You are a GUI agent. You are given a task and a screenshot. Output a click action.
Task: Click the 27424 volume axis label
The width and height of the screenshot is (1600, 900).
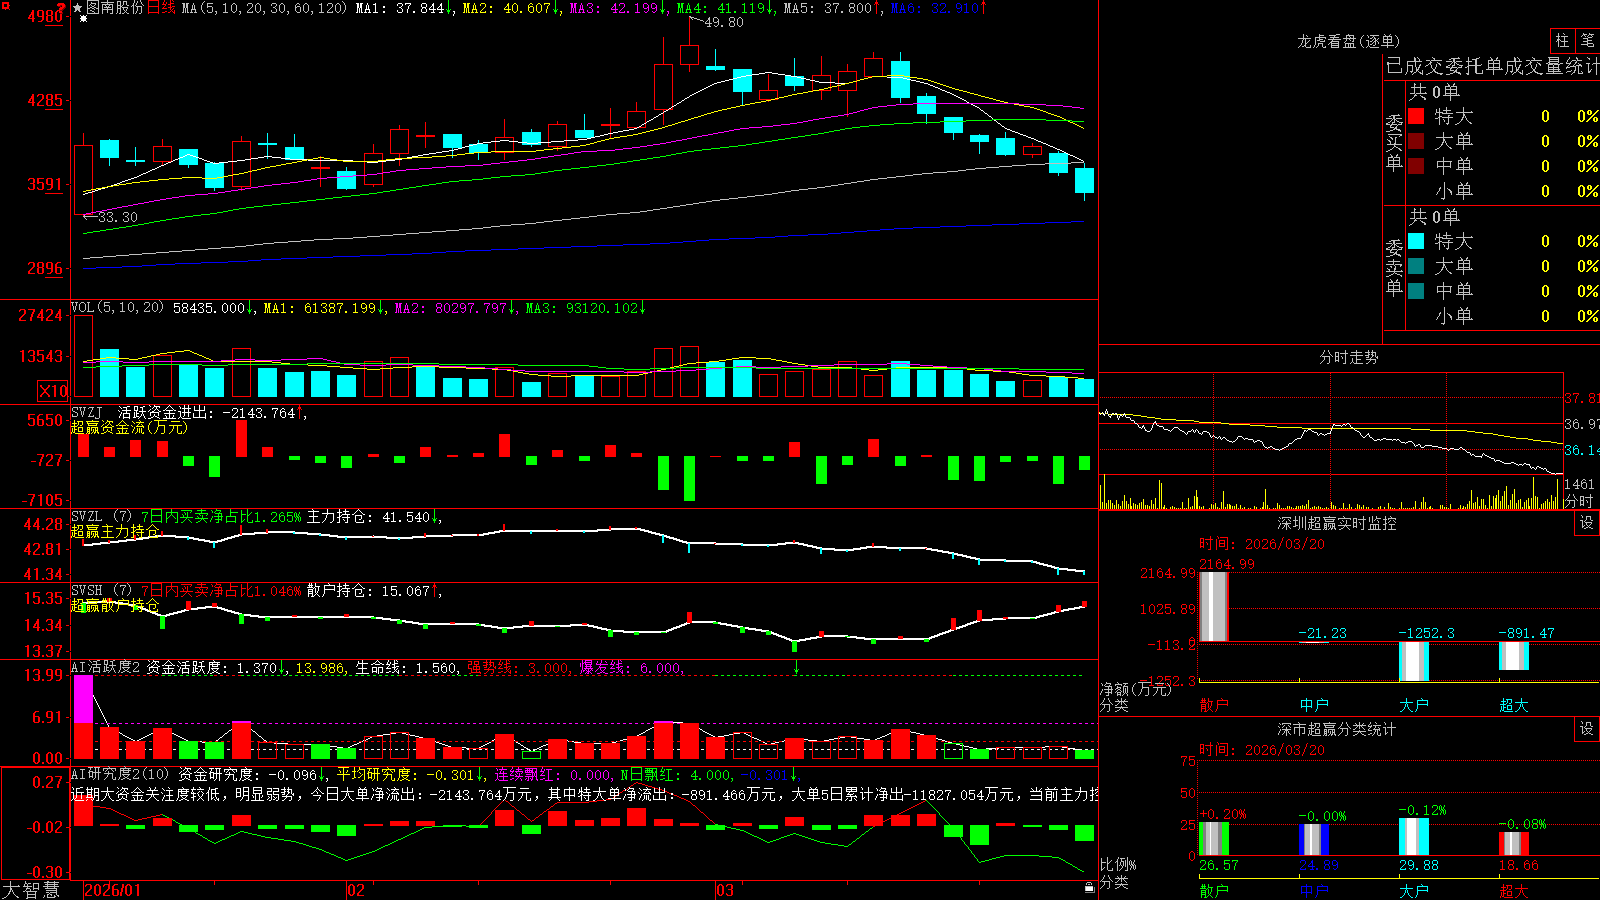pyautogui.click(x=41, y=315)
